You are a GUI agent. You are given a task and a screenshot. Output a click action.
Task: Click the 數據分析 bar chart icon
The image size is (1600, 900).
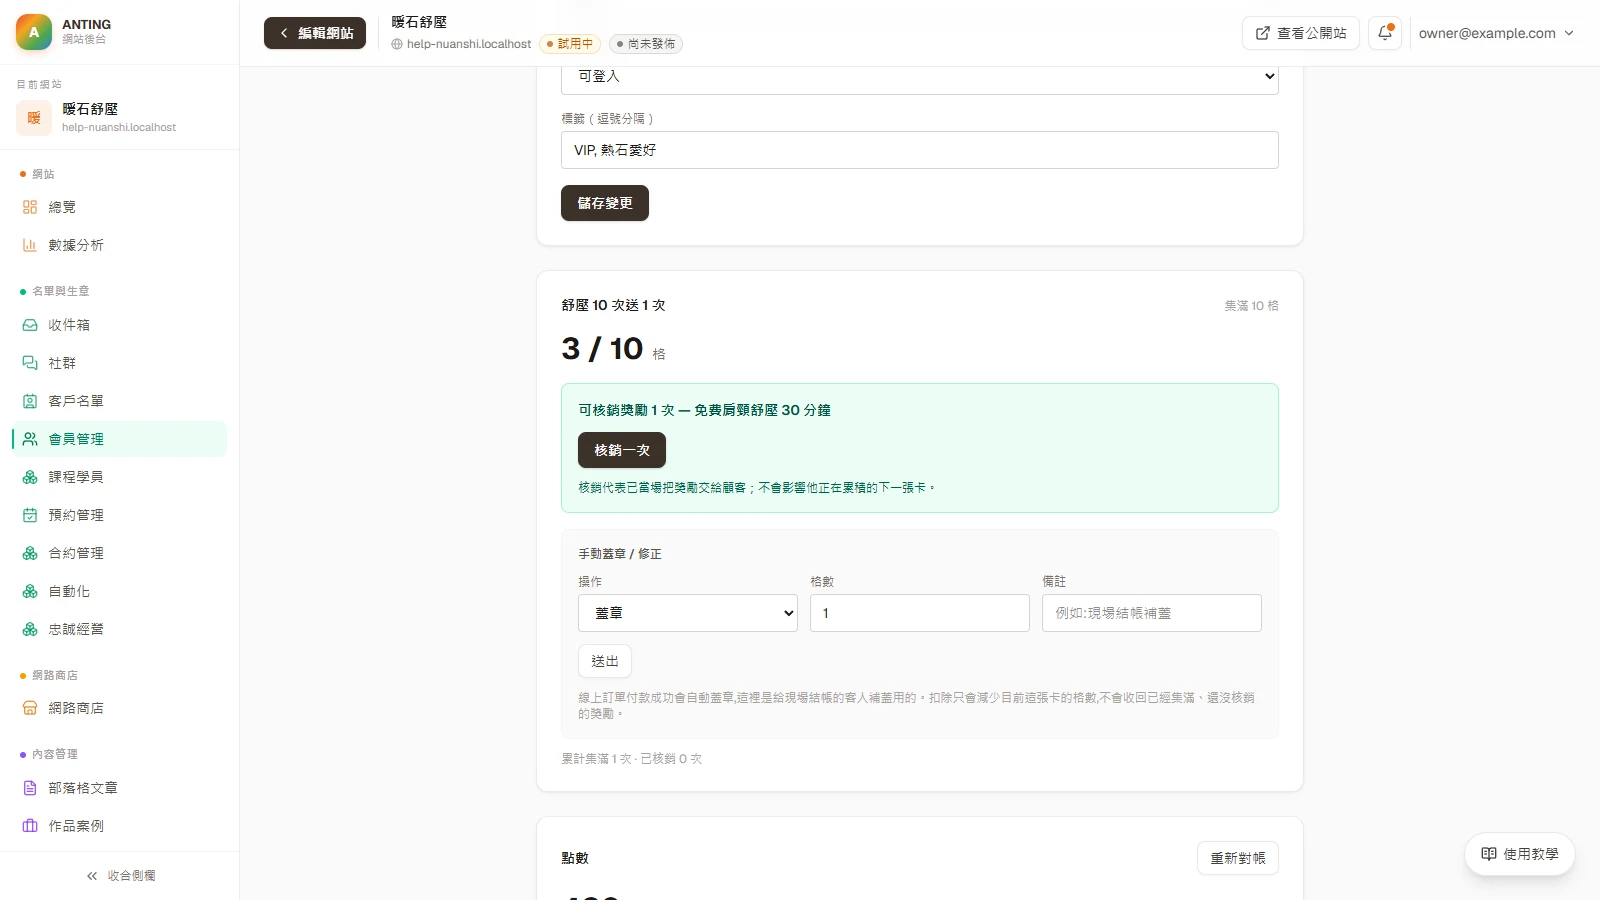point(30,245)
